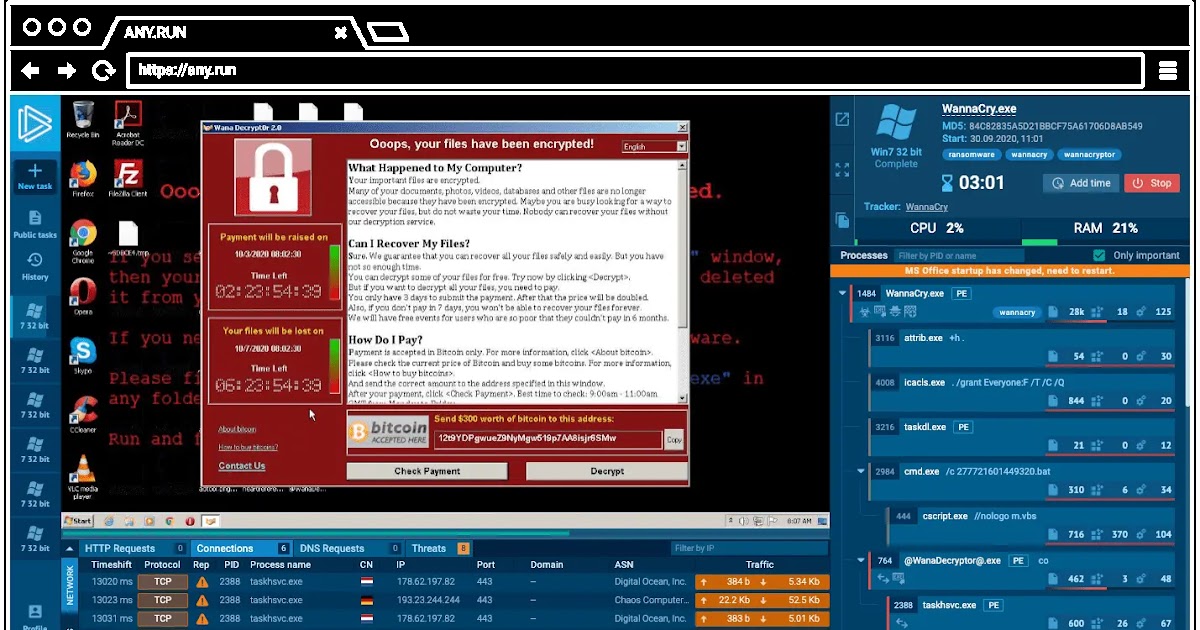Click the ransomware tag
1200x630 pixels.
click(973, 155)
